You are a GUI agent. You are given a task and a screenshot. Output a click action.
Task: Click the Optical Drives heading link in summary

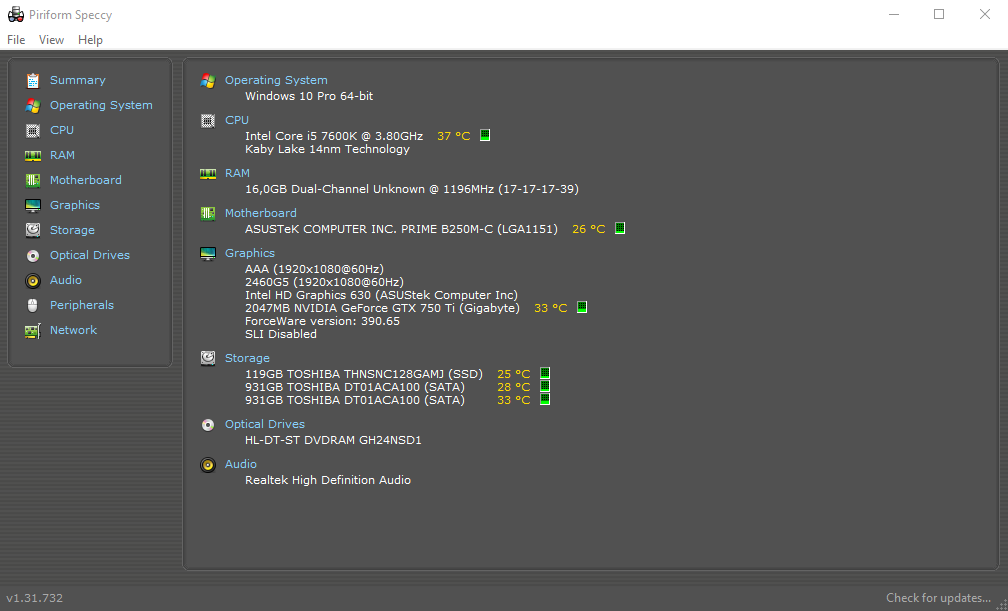click(x=264, y=424)
